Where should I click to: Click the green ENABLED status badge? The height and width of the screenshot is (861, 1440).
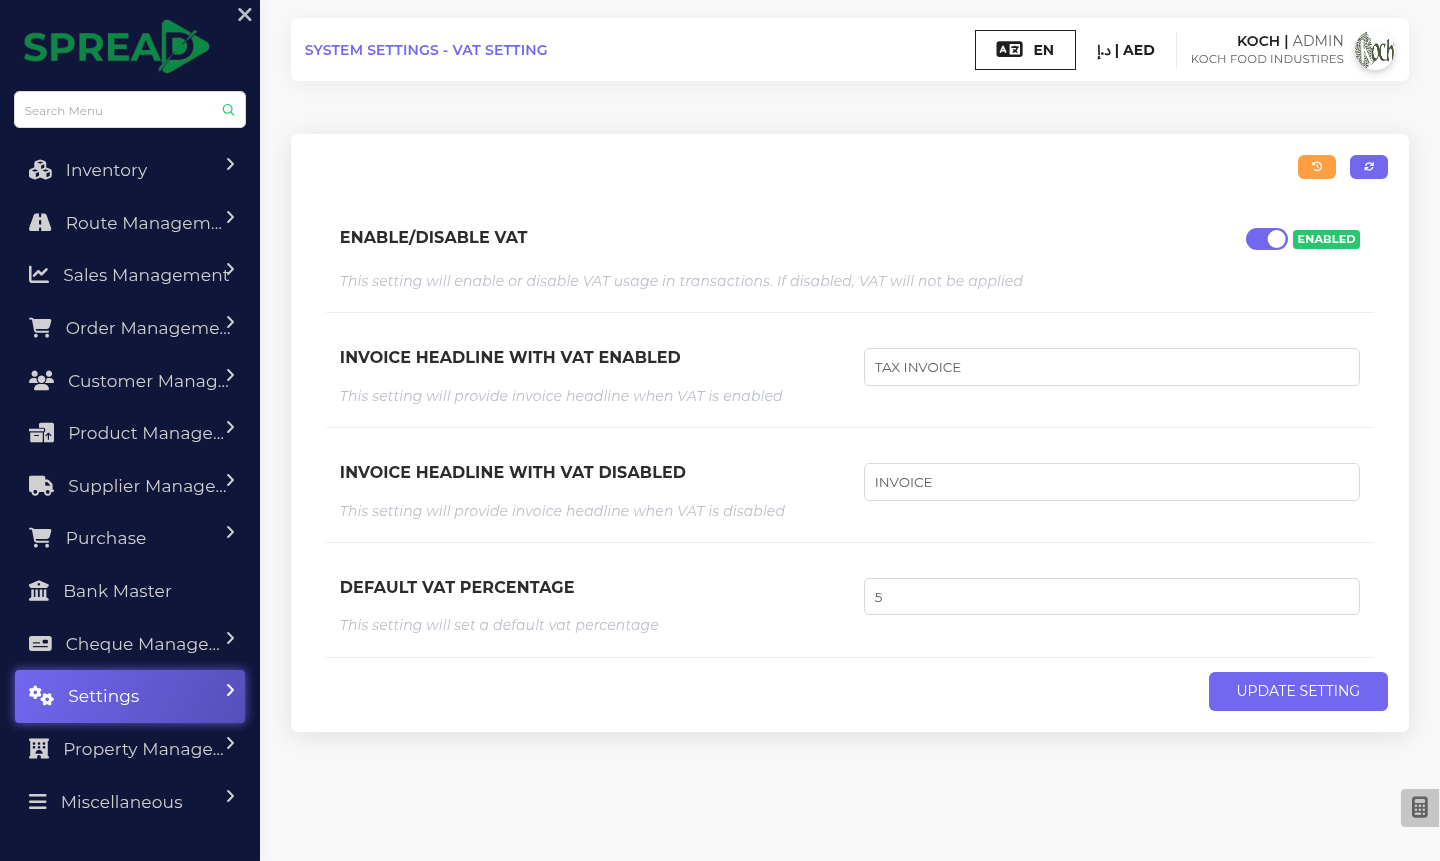point(1326,239)
